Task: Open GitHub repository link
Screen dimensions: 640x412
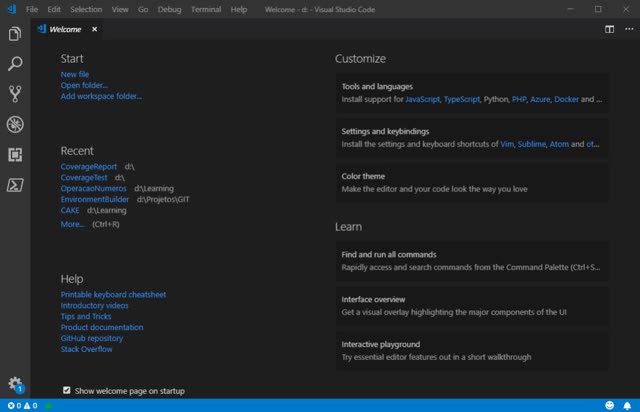Action: click(x=92, y=339)
